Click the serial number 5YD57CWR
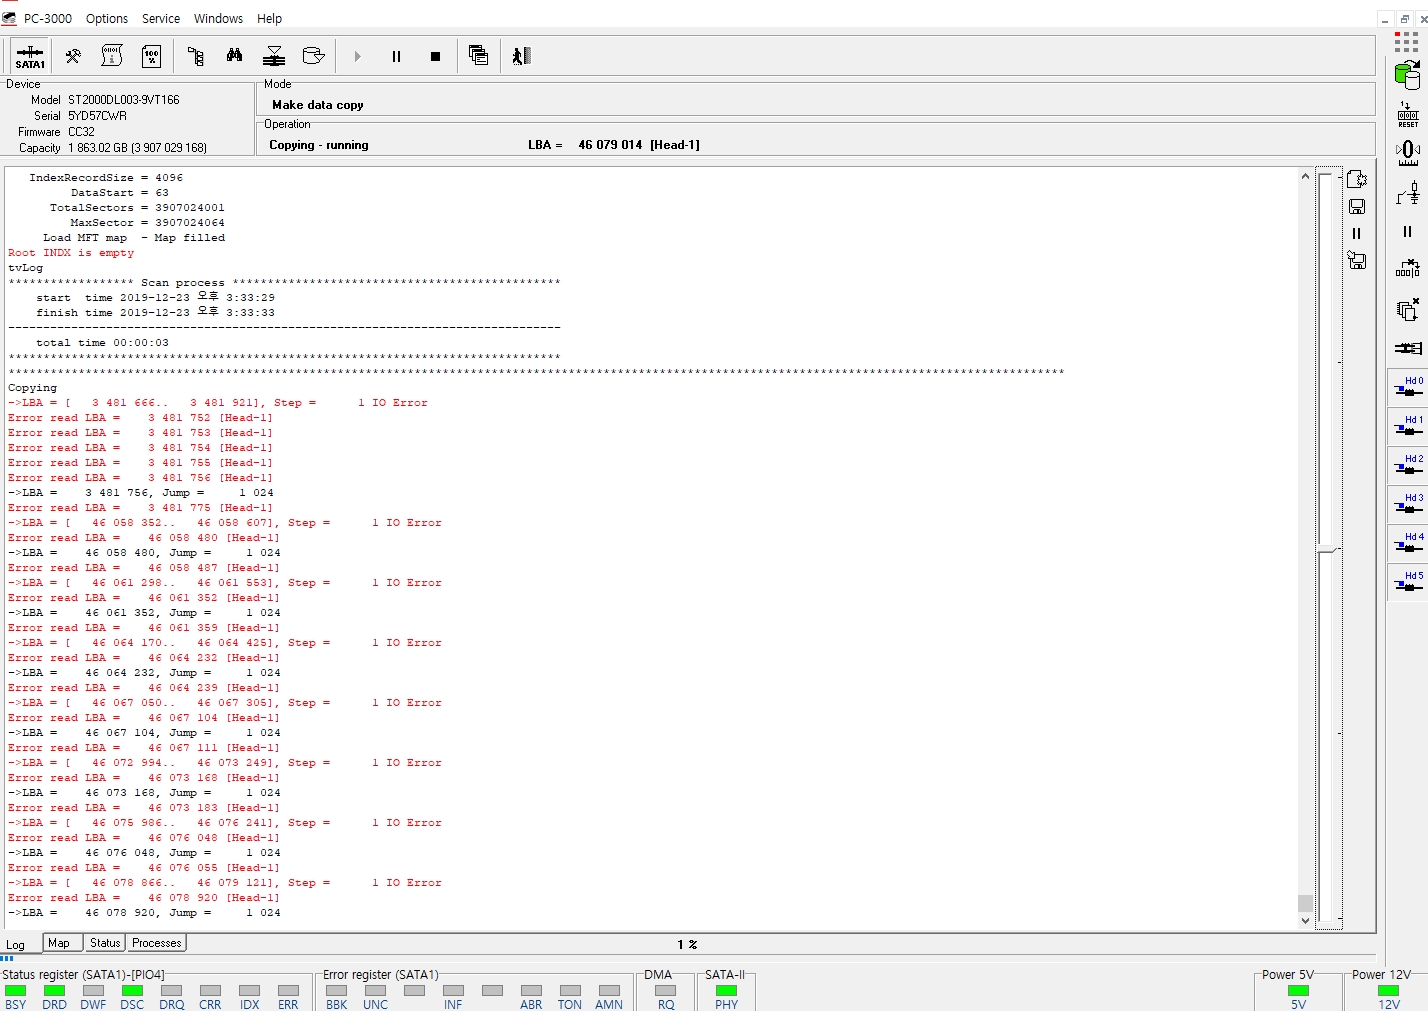Viewport: 1428px width, 1011px height. [97, 116]
